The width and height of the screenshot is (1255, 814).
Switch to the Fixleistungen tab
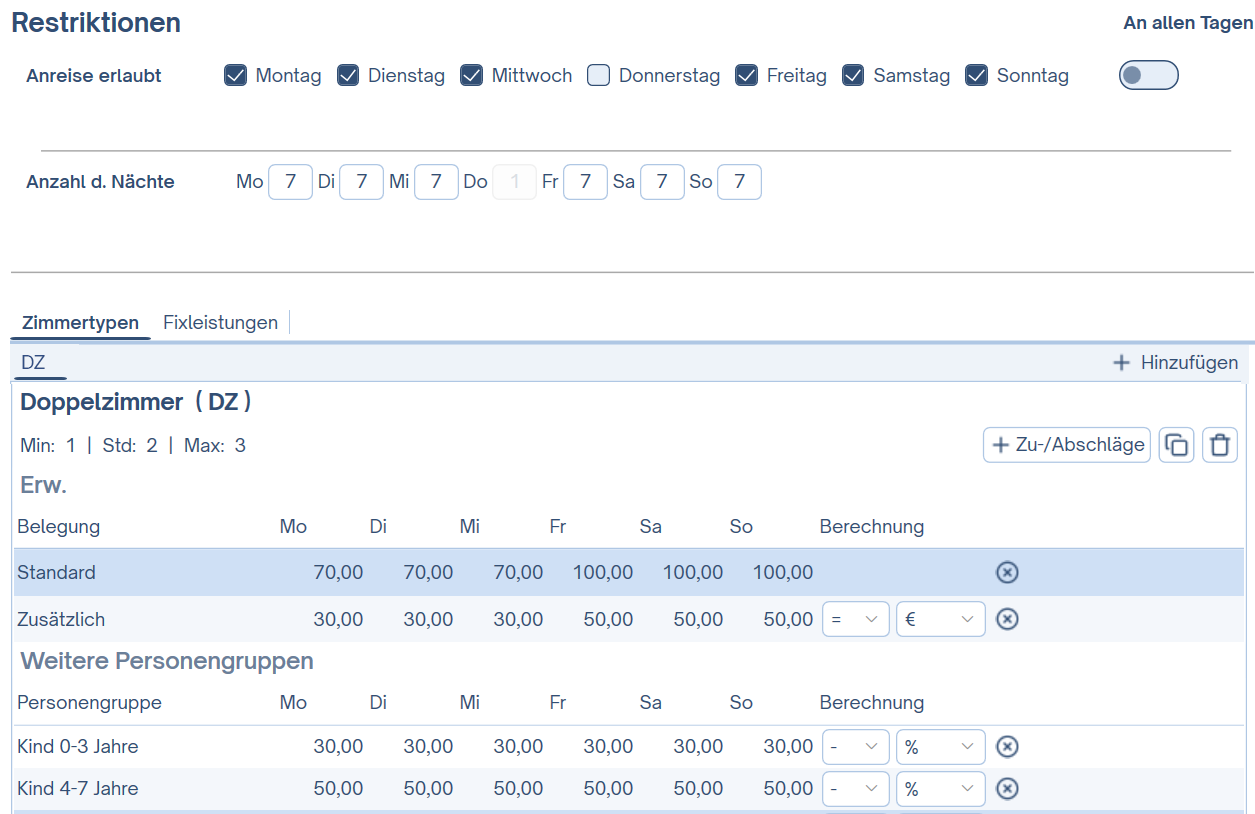point(220,322)
